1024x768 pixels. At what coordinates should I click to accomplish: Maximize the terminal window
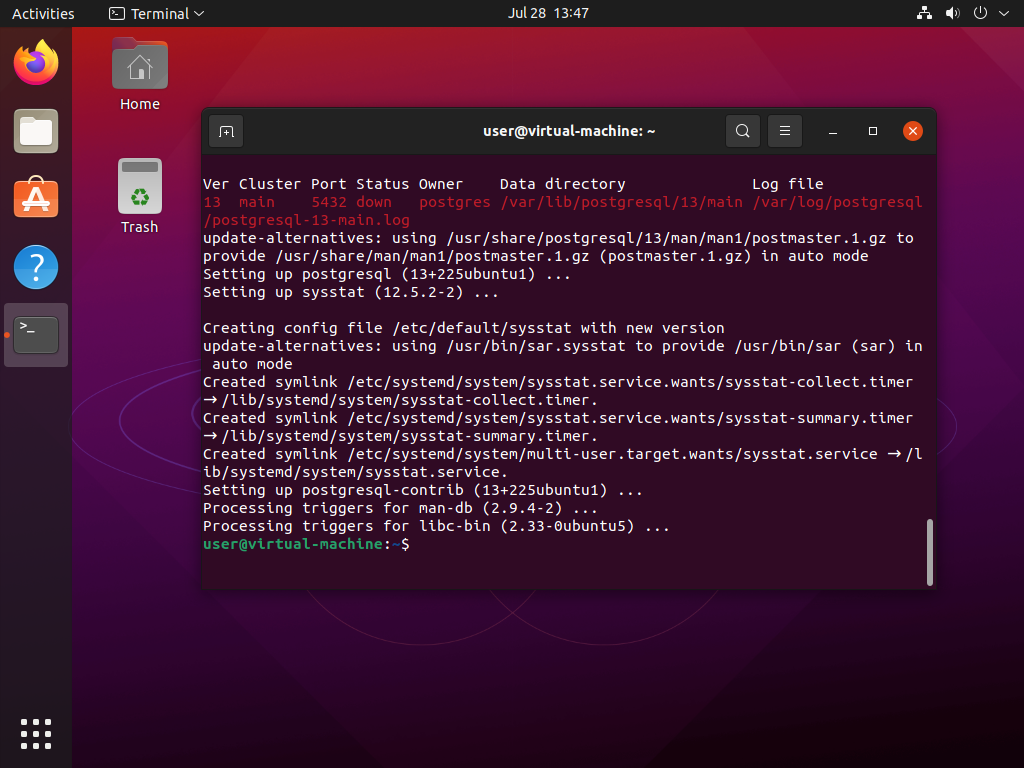click(x=873, y=131)
